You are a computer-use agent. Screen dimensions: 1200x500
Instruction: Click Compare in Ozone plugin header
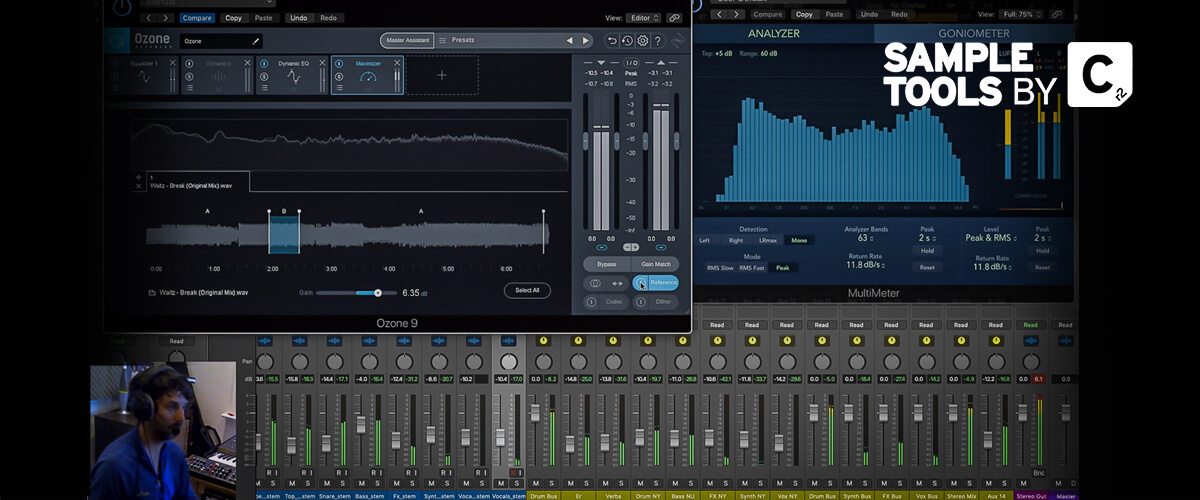pyautogui.click(x=199, y=18)
